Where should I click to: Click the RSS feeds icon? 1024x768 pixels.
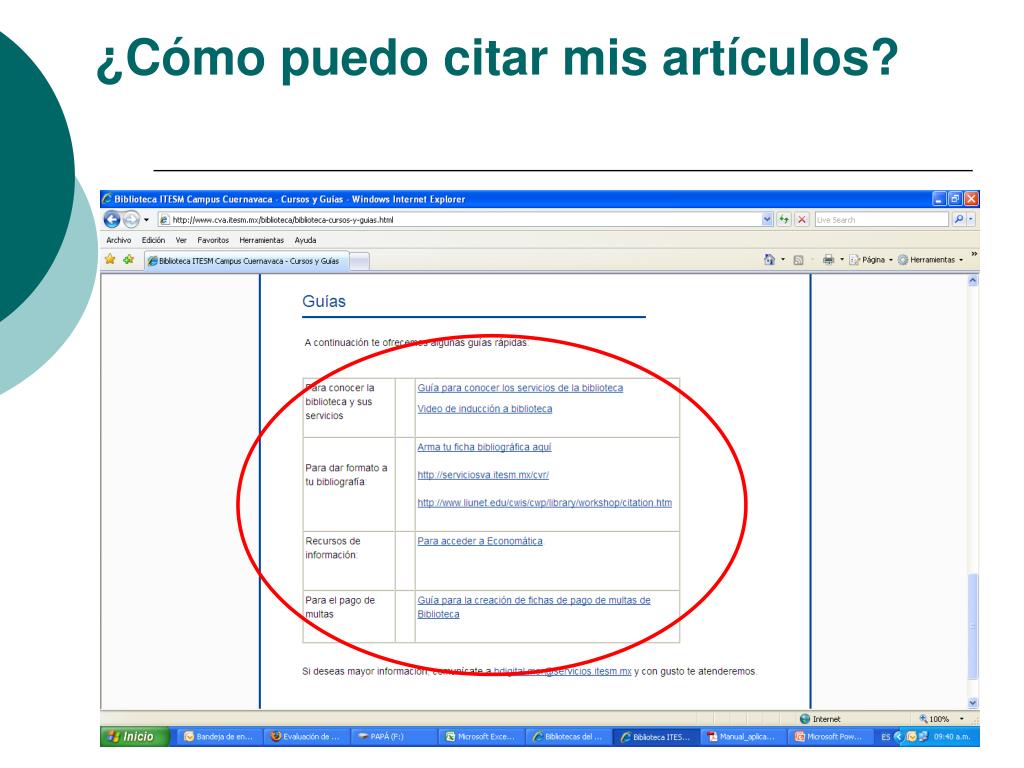[x=798, y=260]
